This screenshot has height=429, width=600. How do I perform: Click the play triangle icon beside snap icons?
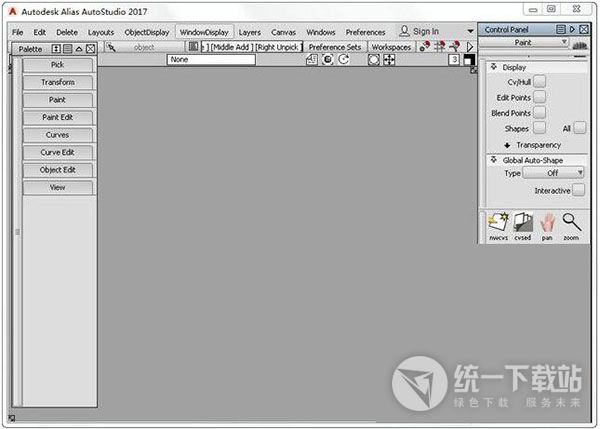click(x=470, y=47)
